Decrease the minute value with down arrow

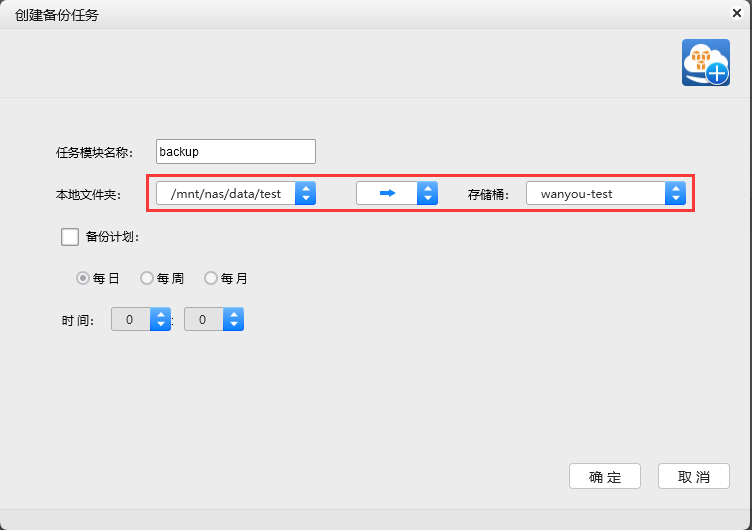pyautogui.click(x=233, y=325)
